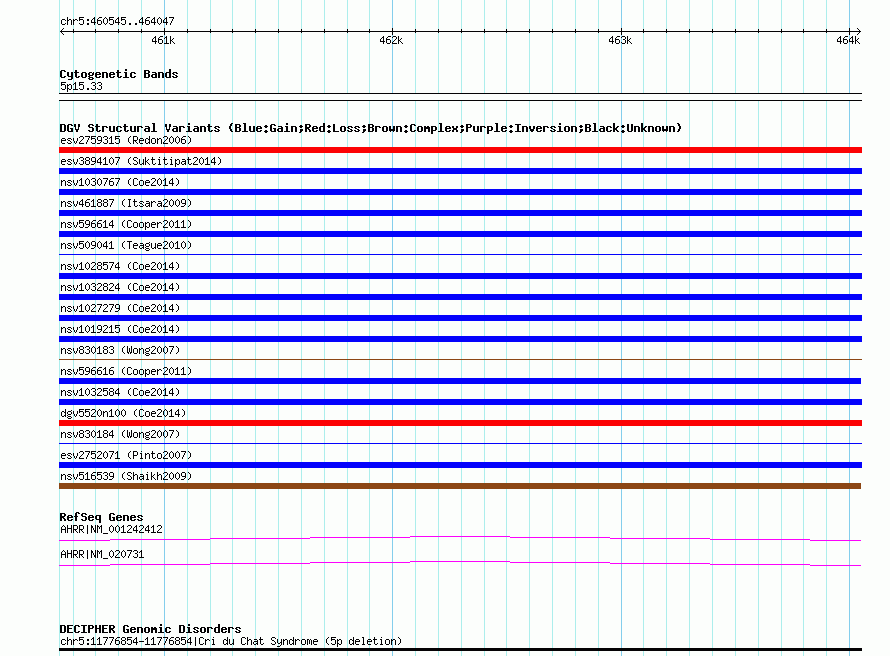Open the nsv461887 (Itsara2009) variant label
The width and height of the screenshot is (890, 656).
pos(126,203)
